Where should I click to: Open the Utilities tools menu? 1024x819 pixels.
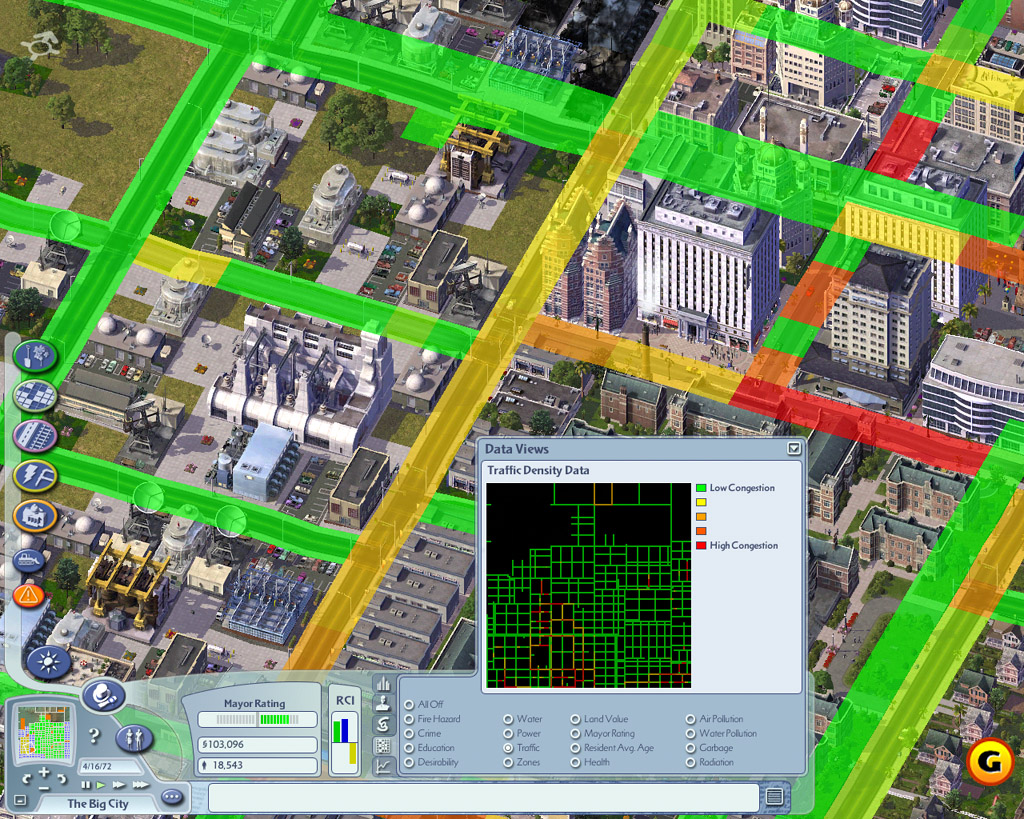35,475
